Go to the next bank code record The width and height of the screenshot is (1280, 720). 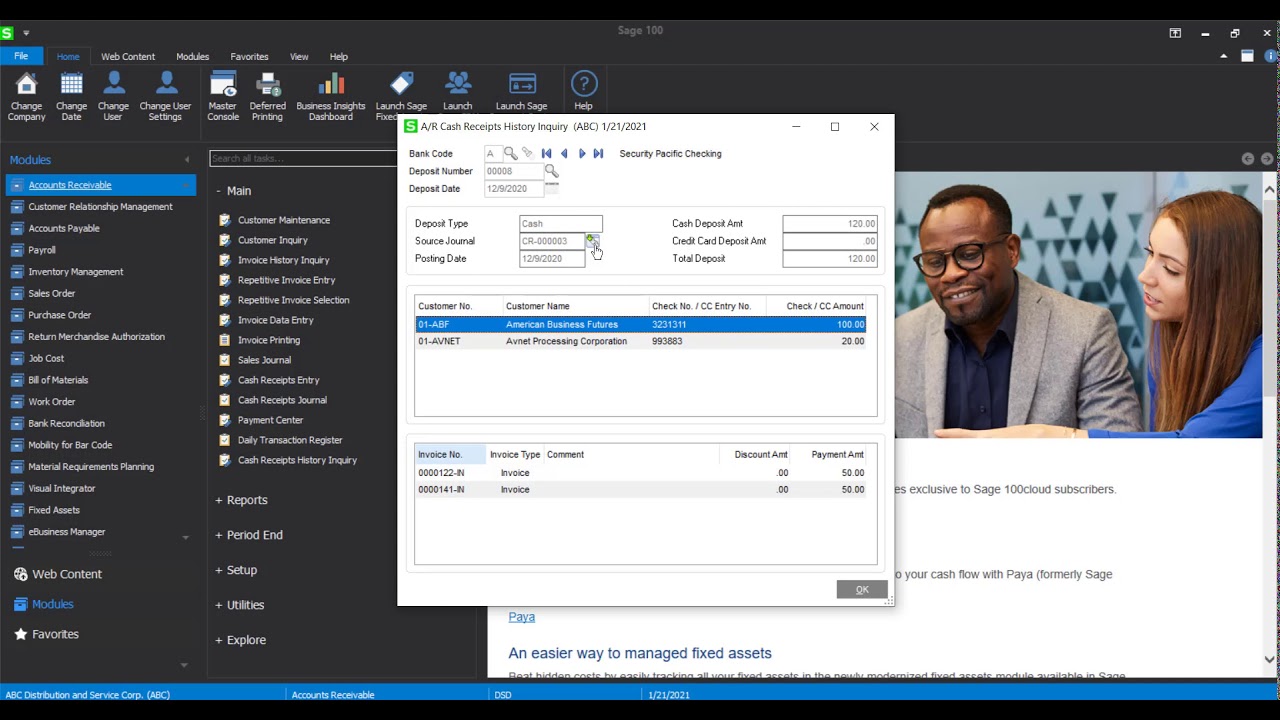click(x=582, y=153)
